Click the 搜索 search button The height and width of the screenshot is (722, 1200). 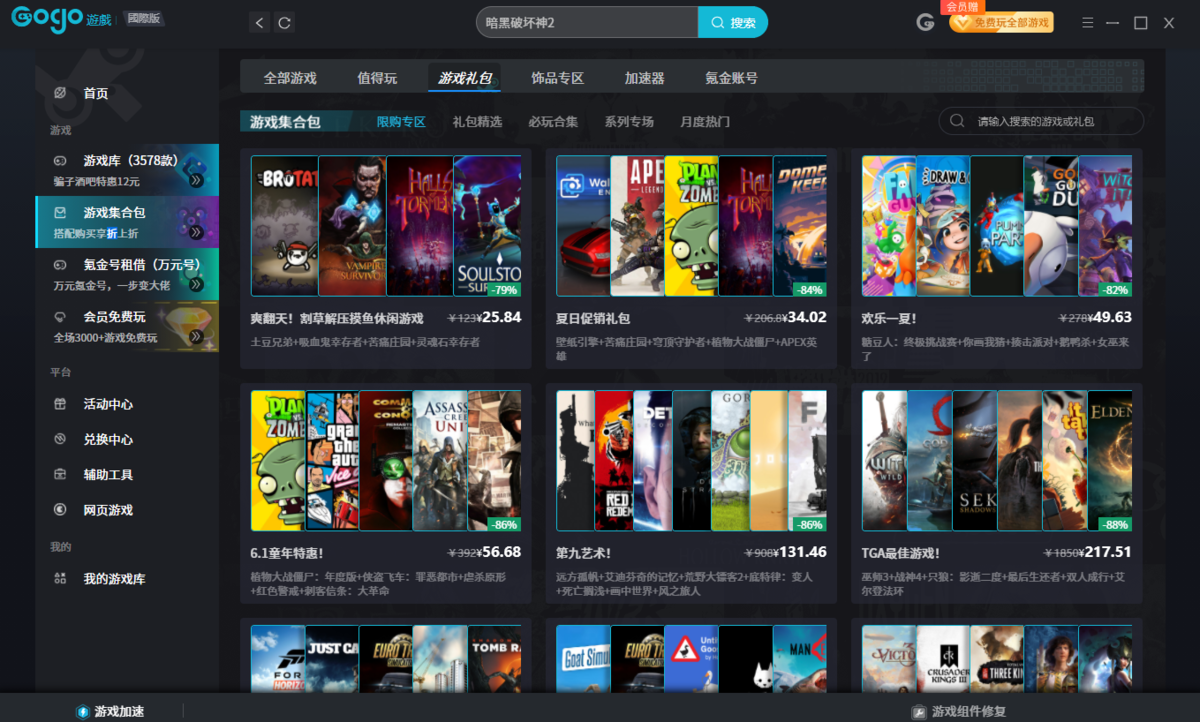coord(733,22)
